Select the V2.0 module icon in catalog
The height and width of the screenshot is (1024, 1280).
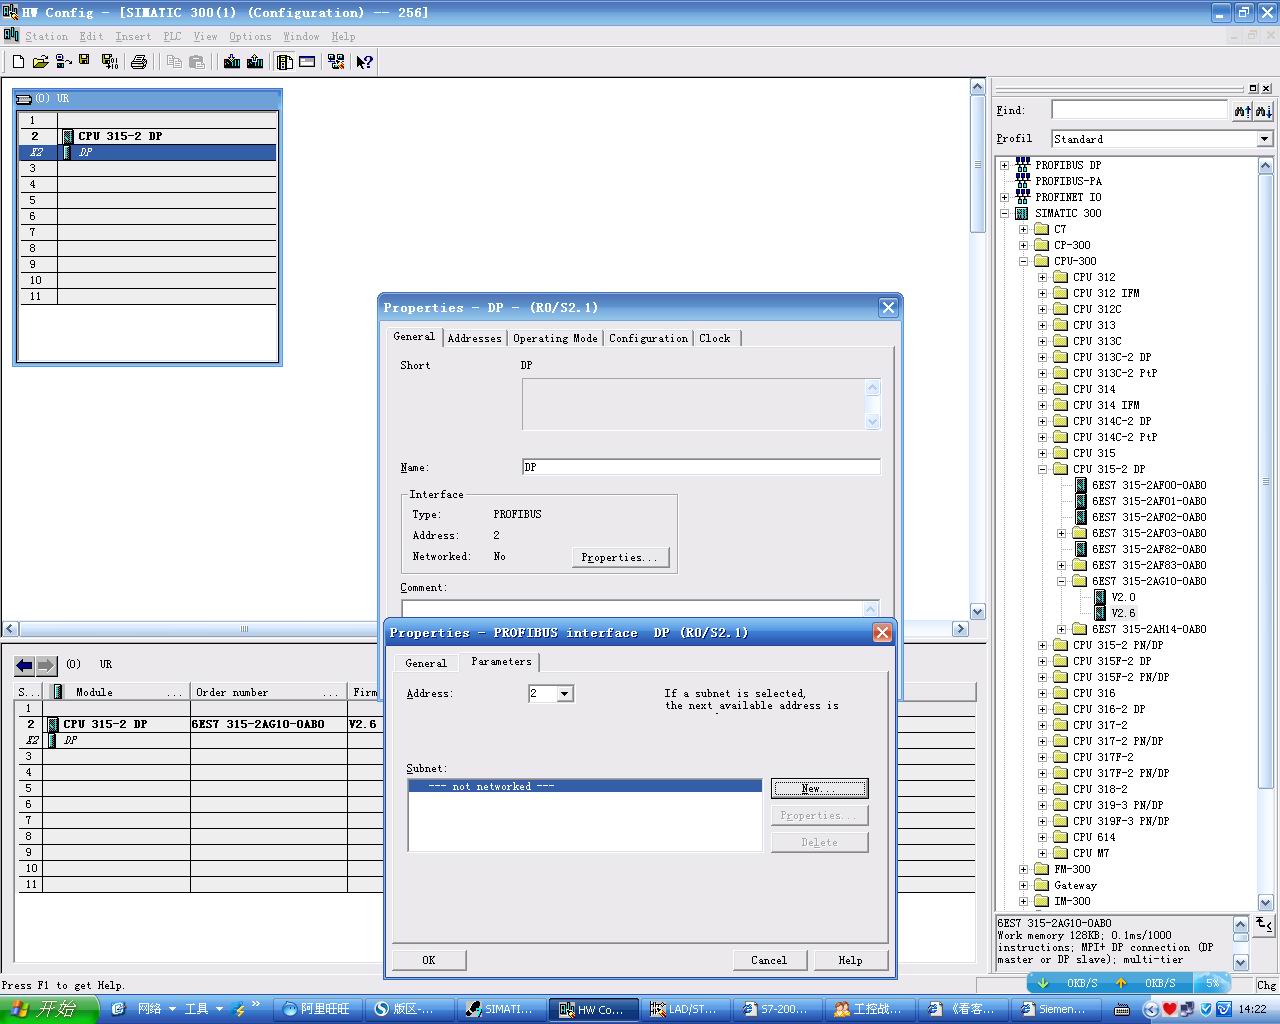click(x=1101, y=597)
